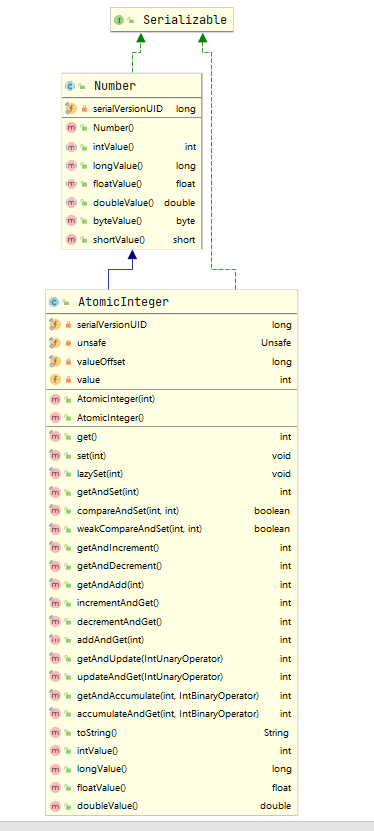Select doubleValue() in the Number class
Image resolution: width=374 pixels, height=831 pixels.
(132, 202)
